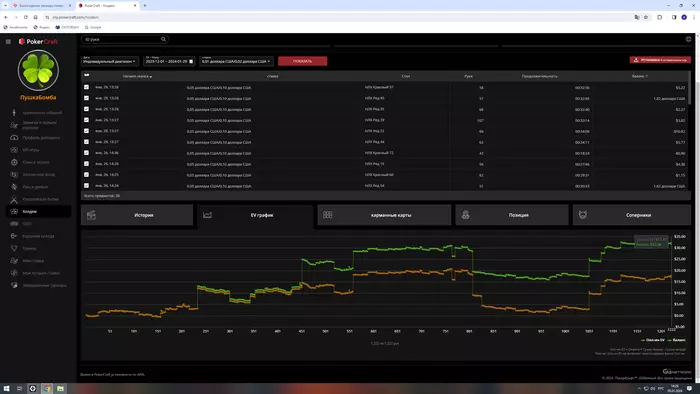
Task: Click the green line in the chart legend
Action: pos(670,340)
